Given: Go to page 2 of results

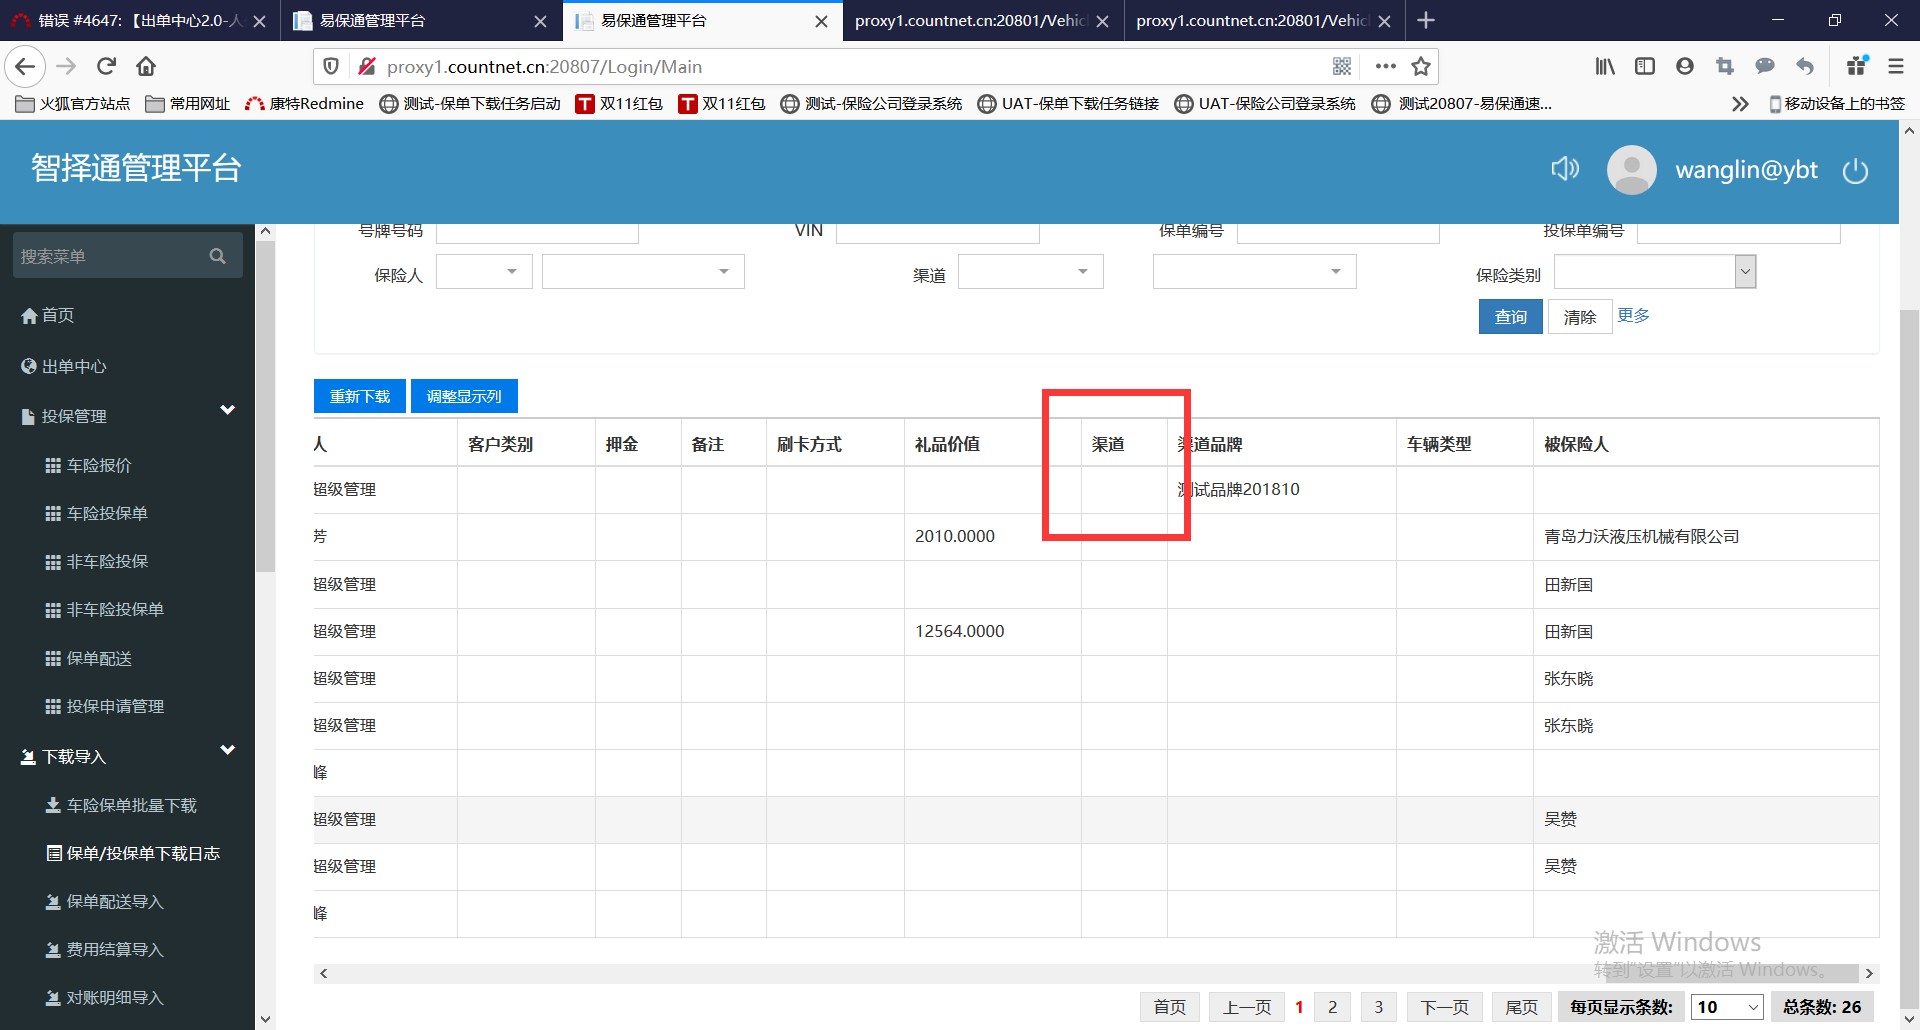Looking at the screenshot, I should pyautogui.click(x=1332, y=1007).
